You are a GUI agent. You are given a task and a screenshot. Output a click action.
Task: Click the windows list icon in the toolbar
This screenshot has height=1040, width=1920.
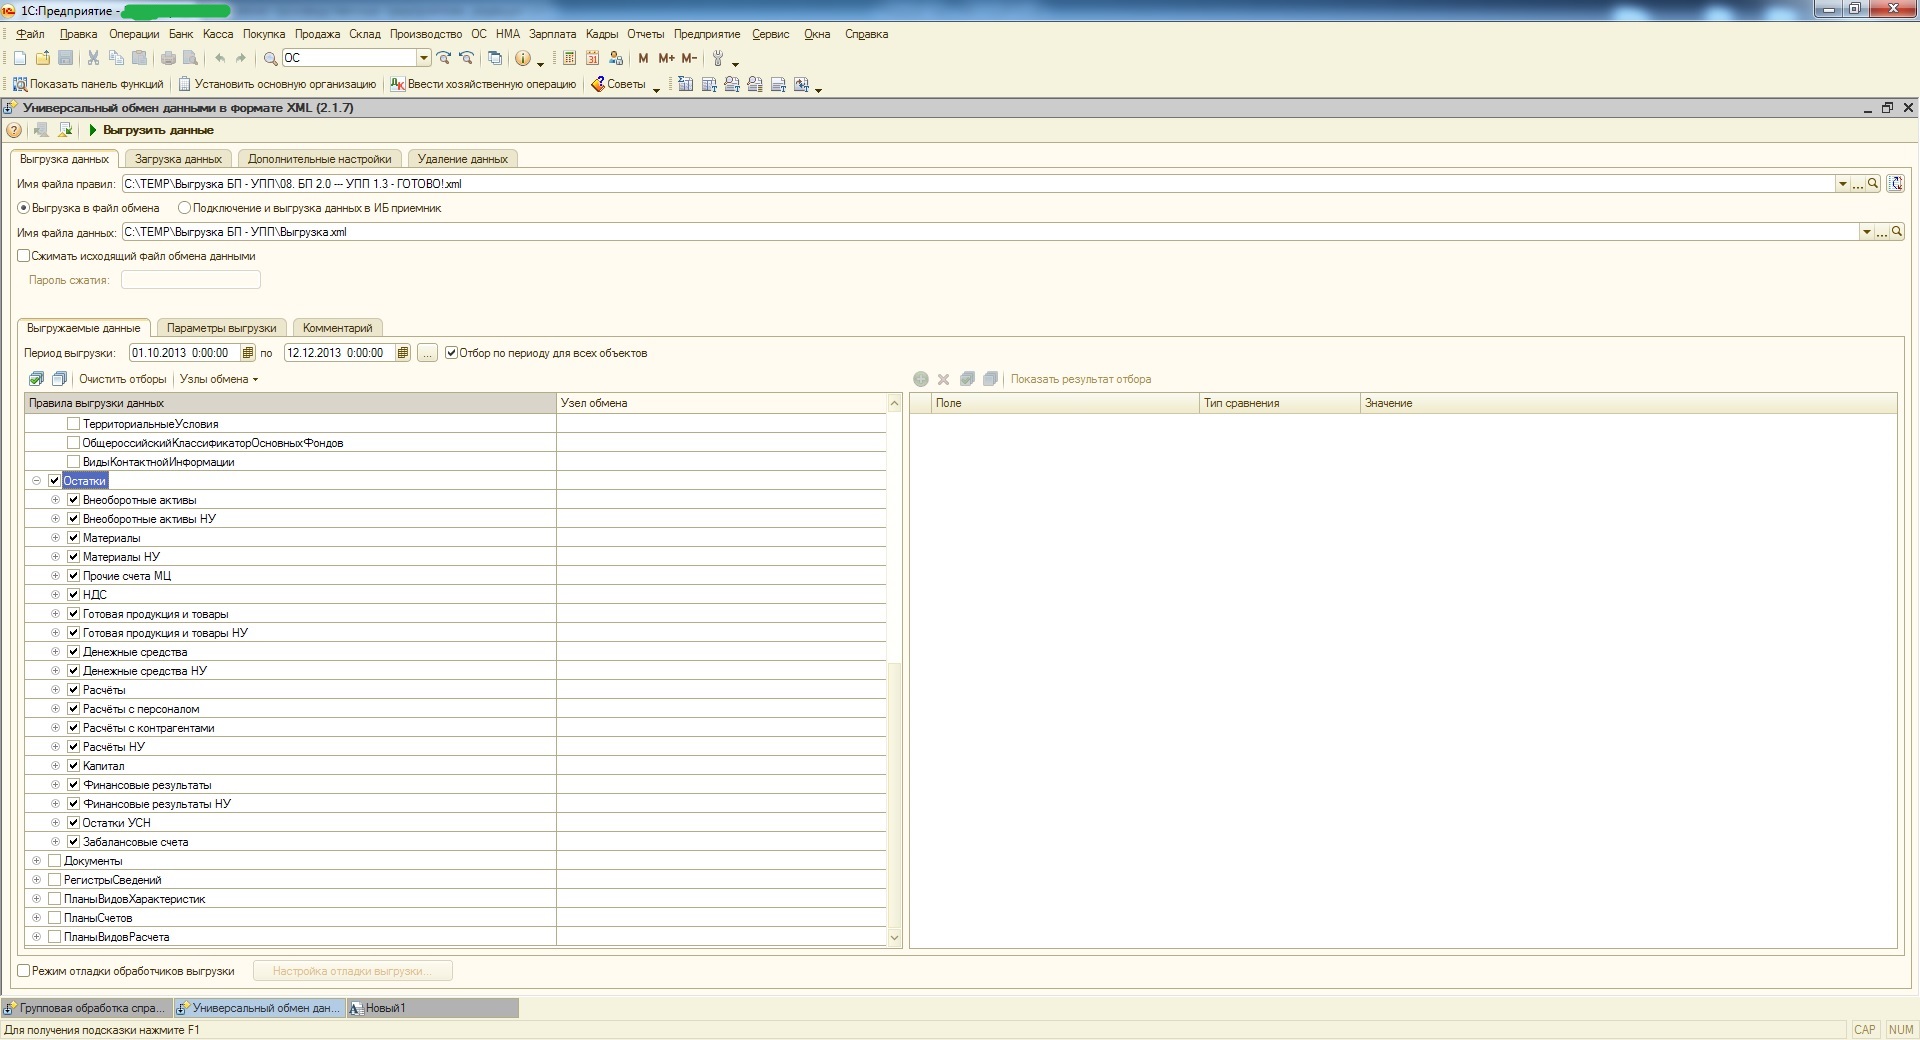(x=494, y=58)
